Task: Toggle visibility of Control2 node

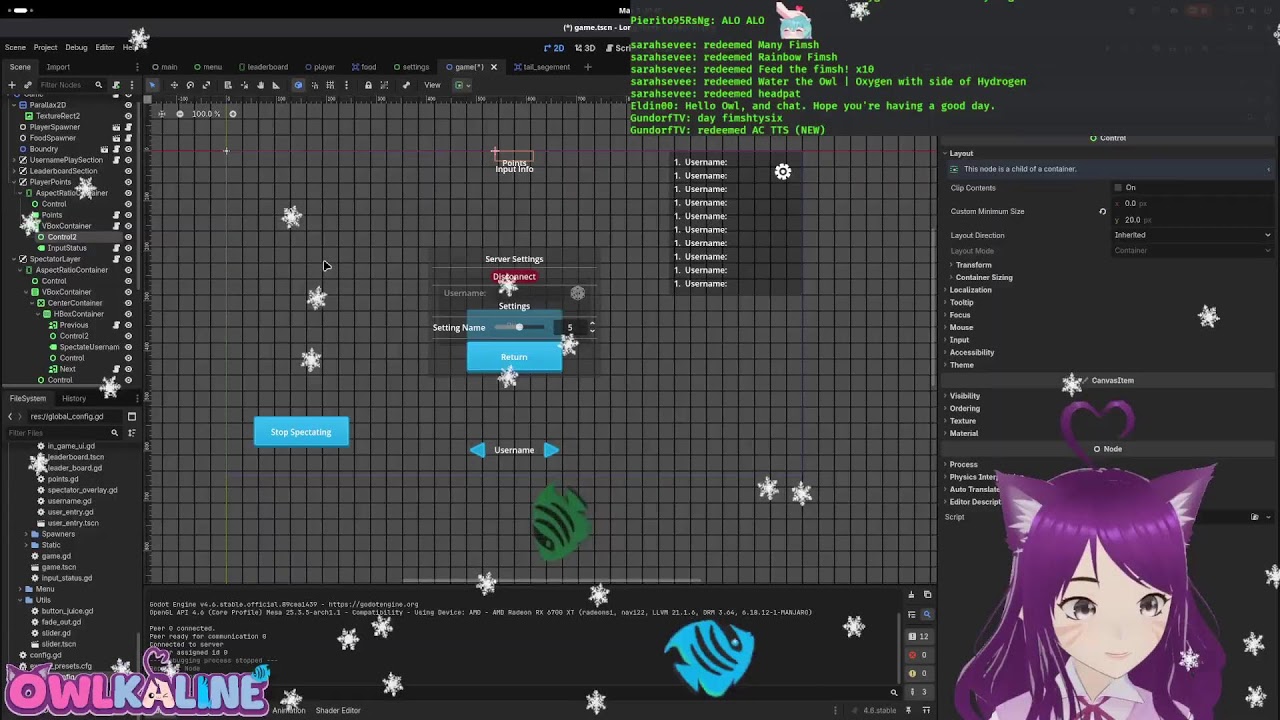Action: (128, 237)
